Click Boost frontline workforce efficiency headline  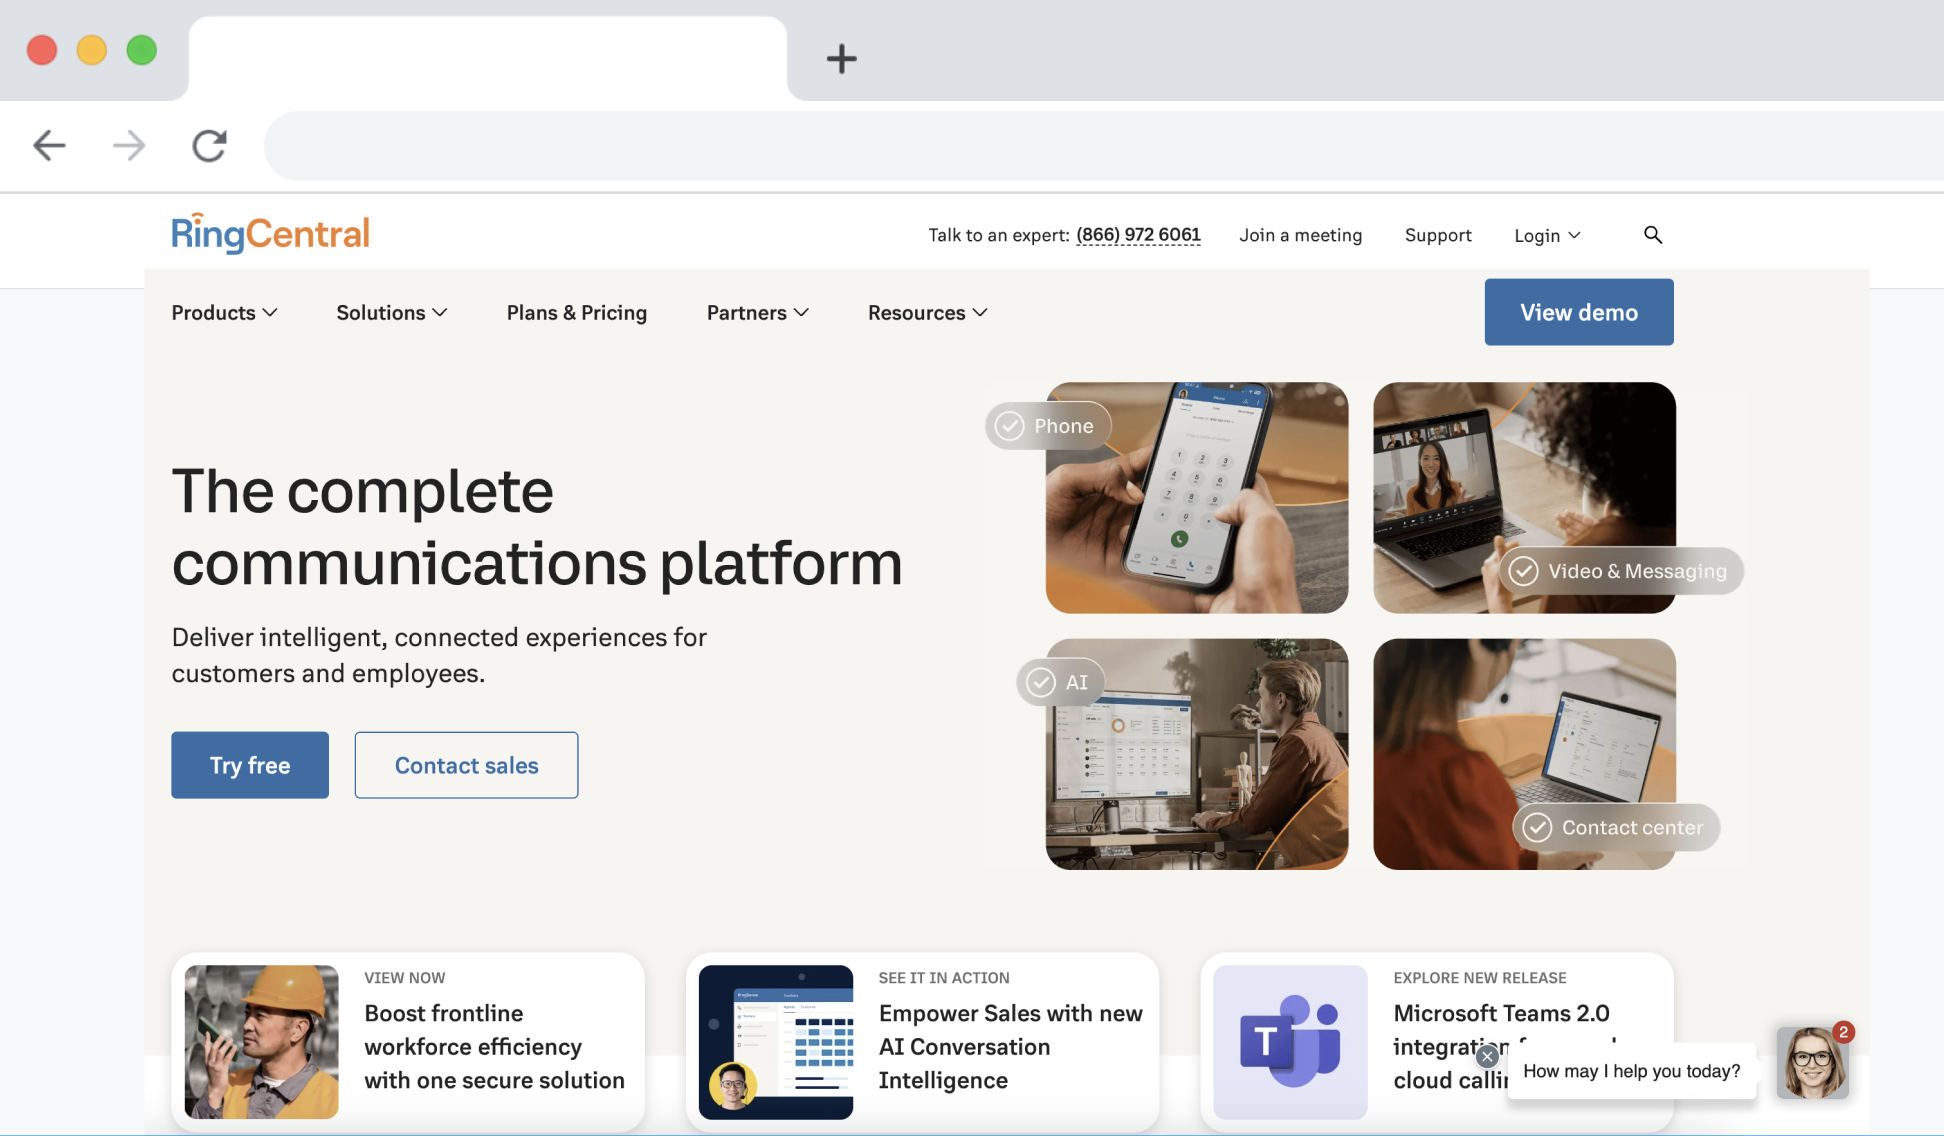[494, 1046]
